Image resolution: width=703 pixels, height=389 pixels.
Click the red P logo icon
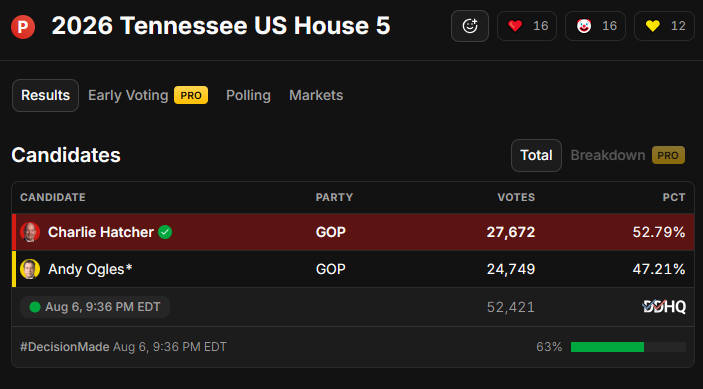23,26
